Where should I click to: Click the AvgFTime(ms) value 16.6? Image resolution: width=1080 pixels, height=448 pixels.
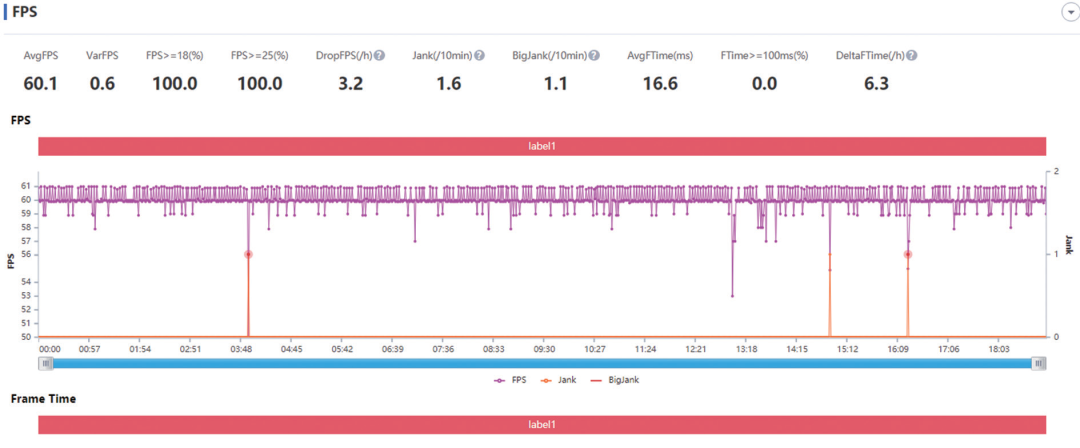(660, 84)
